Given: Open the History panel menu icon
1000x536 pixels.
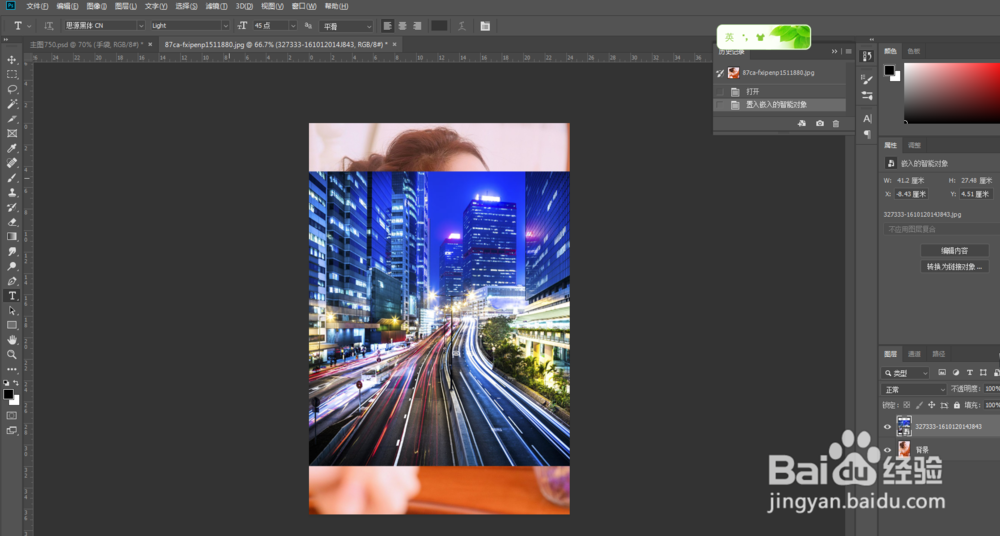Looking at the screenshot, I should pos(848,51).
